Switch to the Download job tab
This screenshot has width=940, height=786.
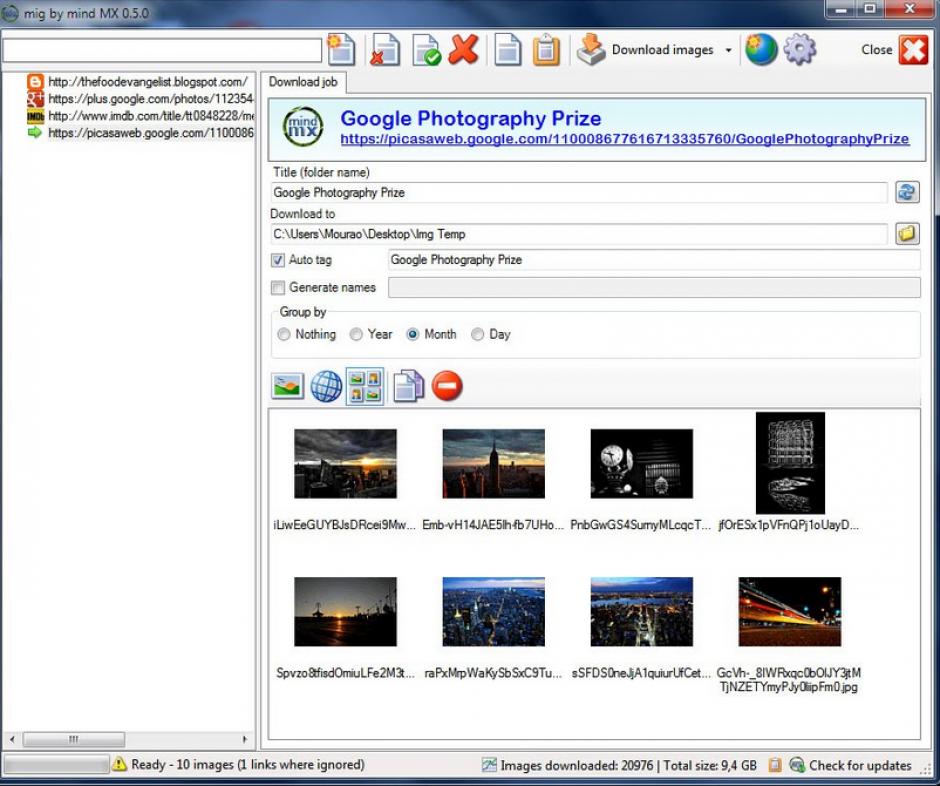click(303, 82)
